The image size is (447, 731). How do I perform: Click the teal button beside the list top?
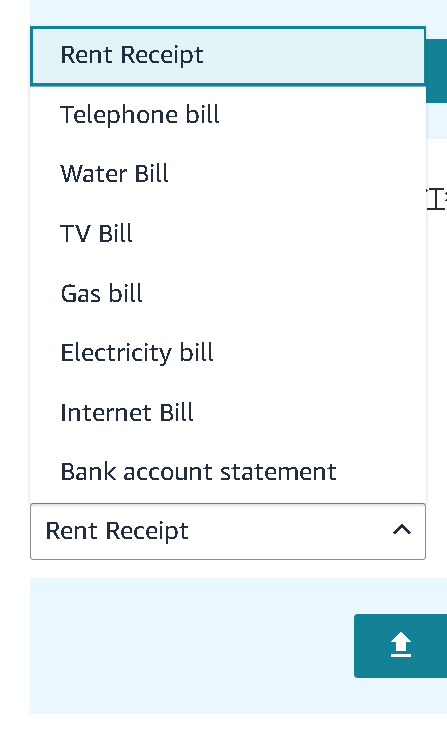[x=437, y=71]
